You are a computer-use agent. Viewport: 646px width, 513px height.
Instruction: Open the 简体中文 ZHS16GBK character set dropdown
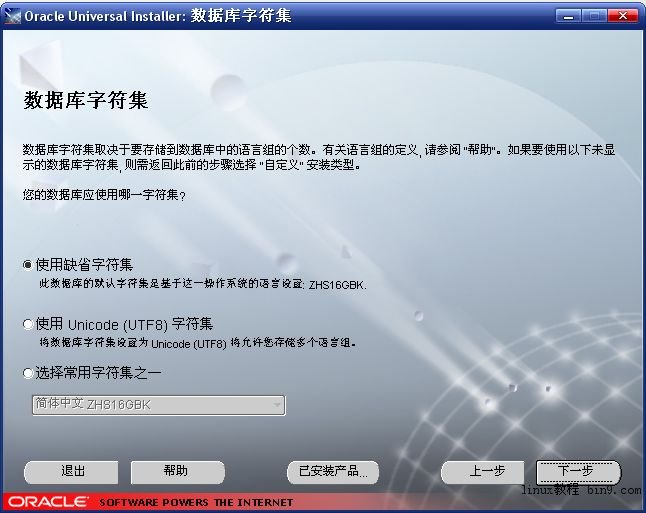[159, 405]
